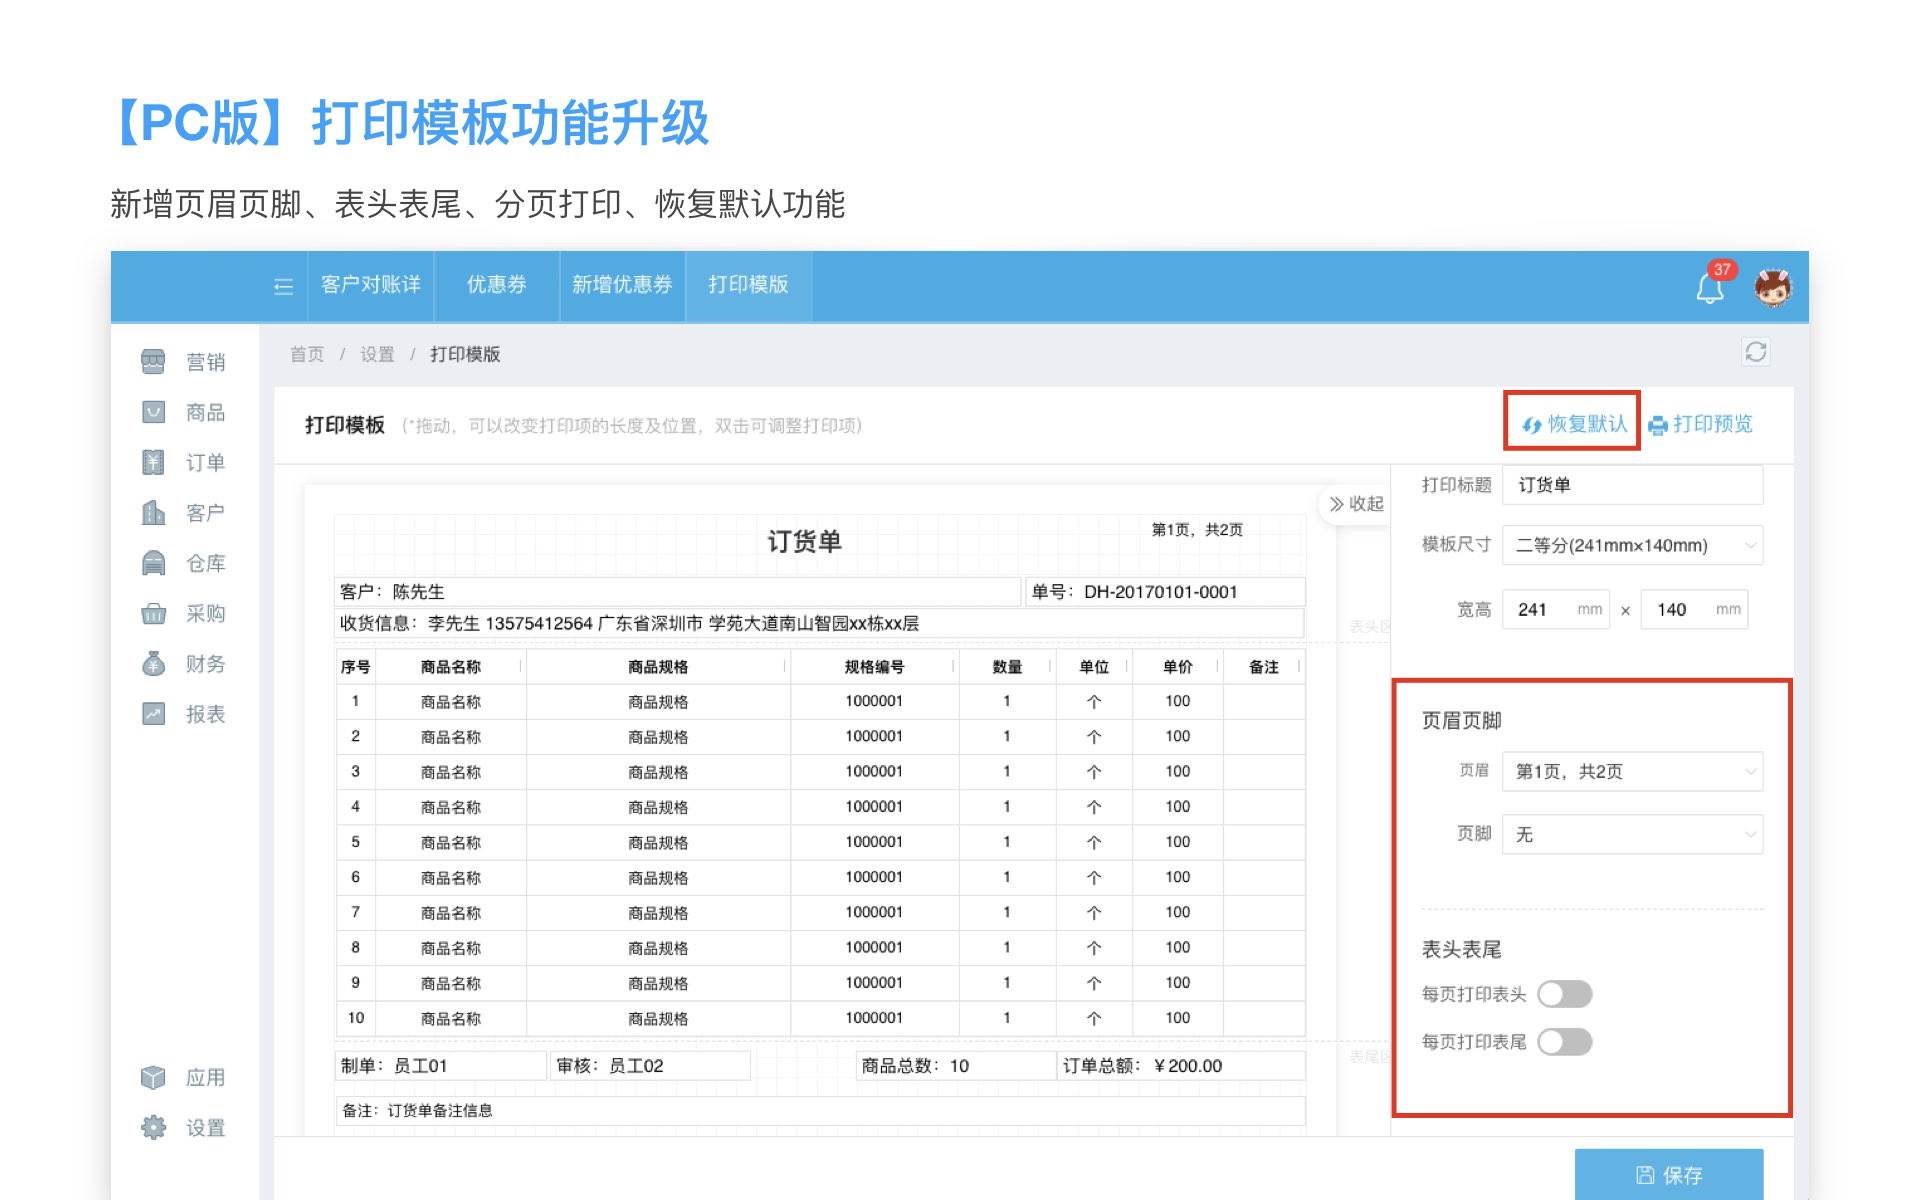Open the 营销 marketing sidebar icon
This screenshot has height=1200, width=1920.
pos(153,361)
